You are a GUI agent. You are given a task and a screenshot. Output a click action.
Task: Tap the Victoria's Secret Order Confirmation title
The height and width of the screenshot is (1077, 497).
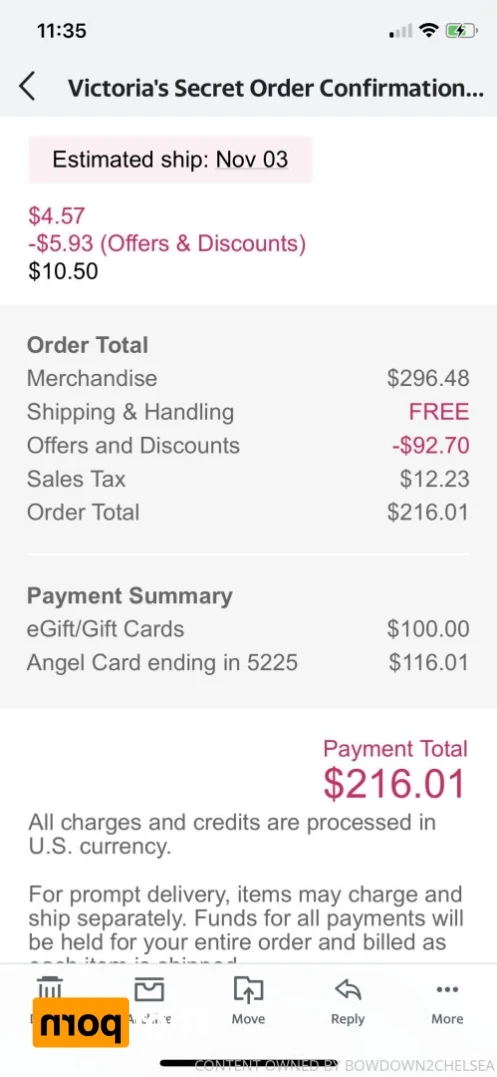tap(275, 88)
